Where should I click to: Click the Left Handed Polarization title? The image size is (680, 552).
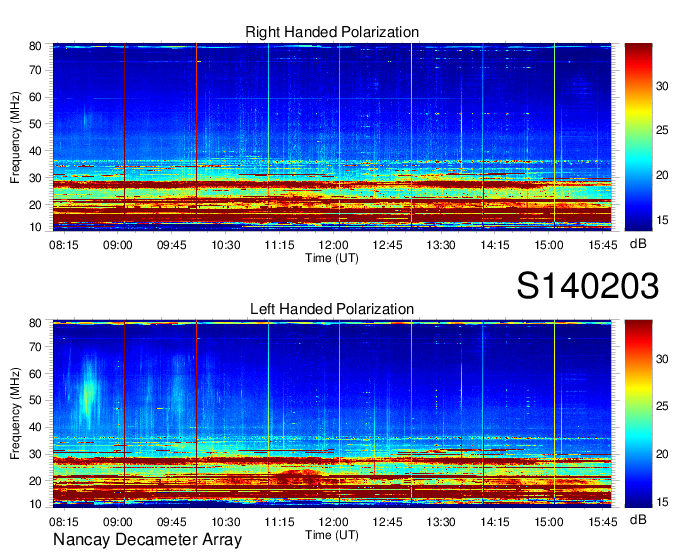tap(332, 309)
